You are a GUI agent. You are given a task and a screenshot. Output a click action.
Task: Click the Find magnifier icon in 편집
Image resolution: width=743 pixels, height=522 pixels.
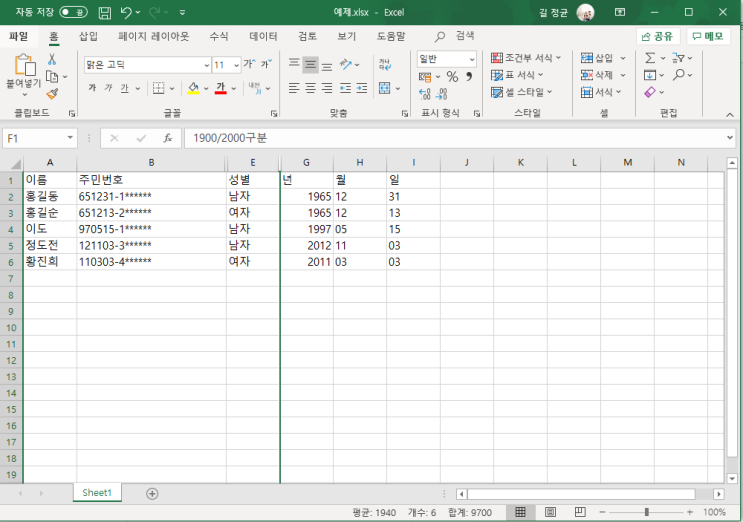[679, 75]
